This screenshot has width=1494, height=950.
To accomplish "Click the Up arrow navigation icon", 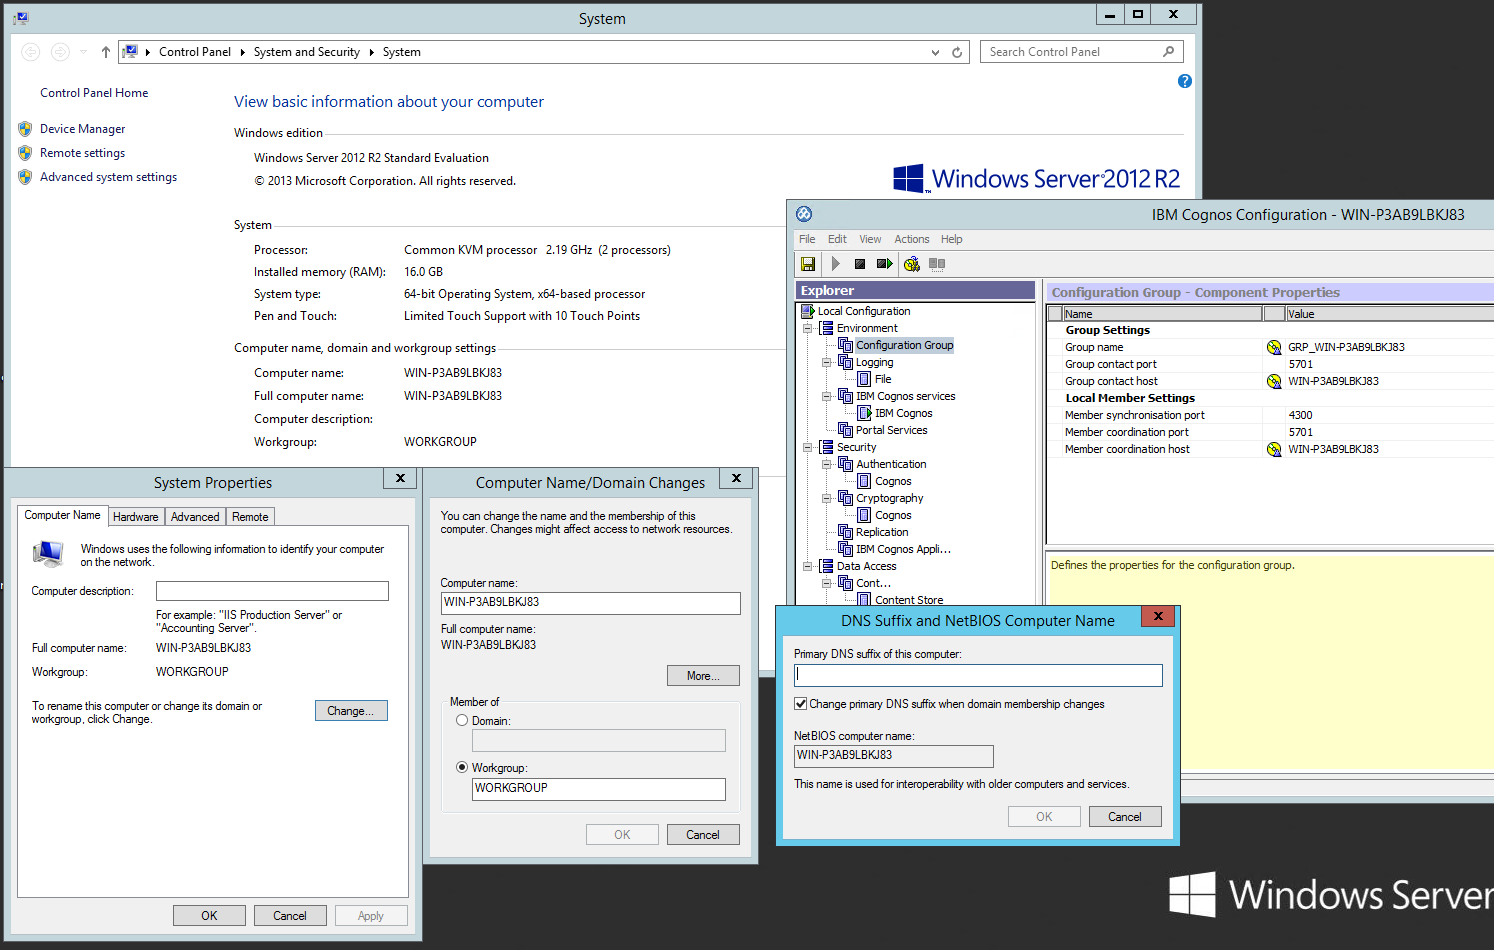I will point(106,52).
